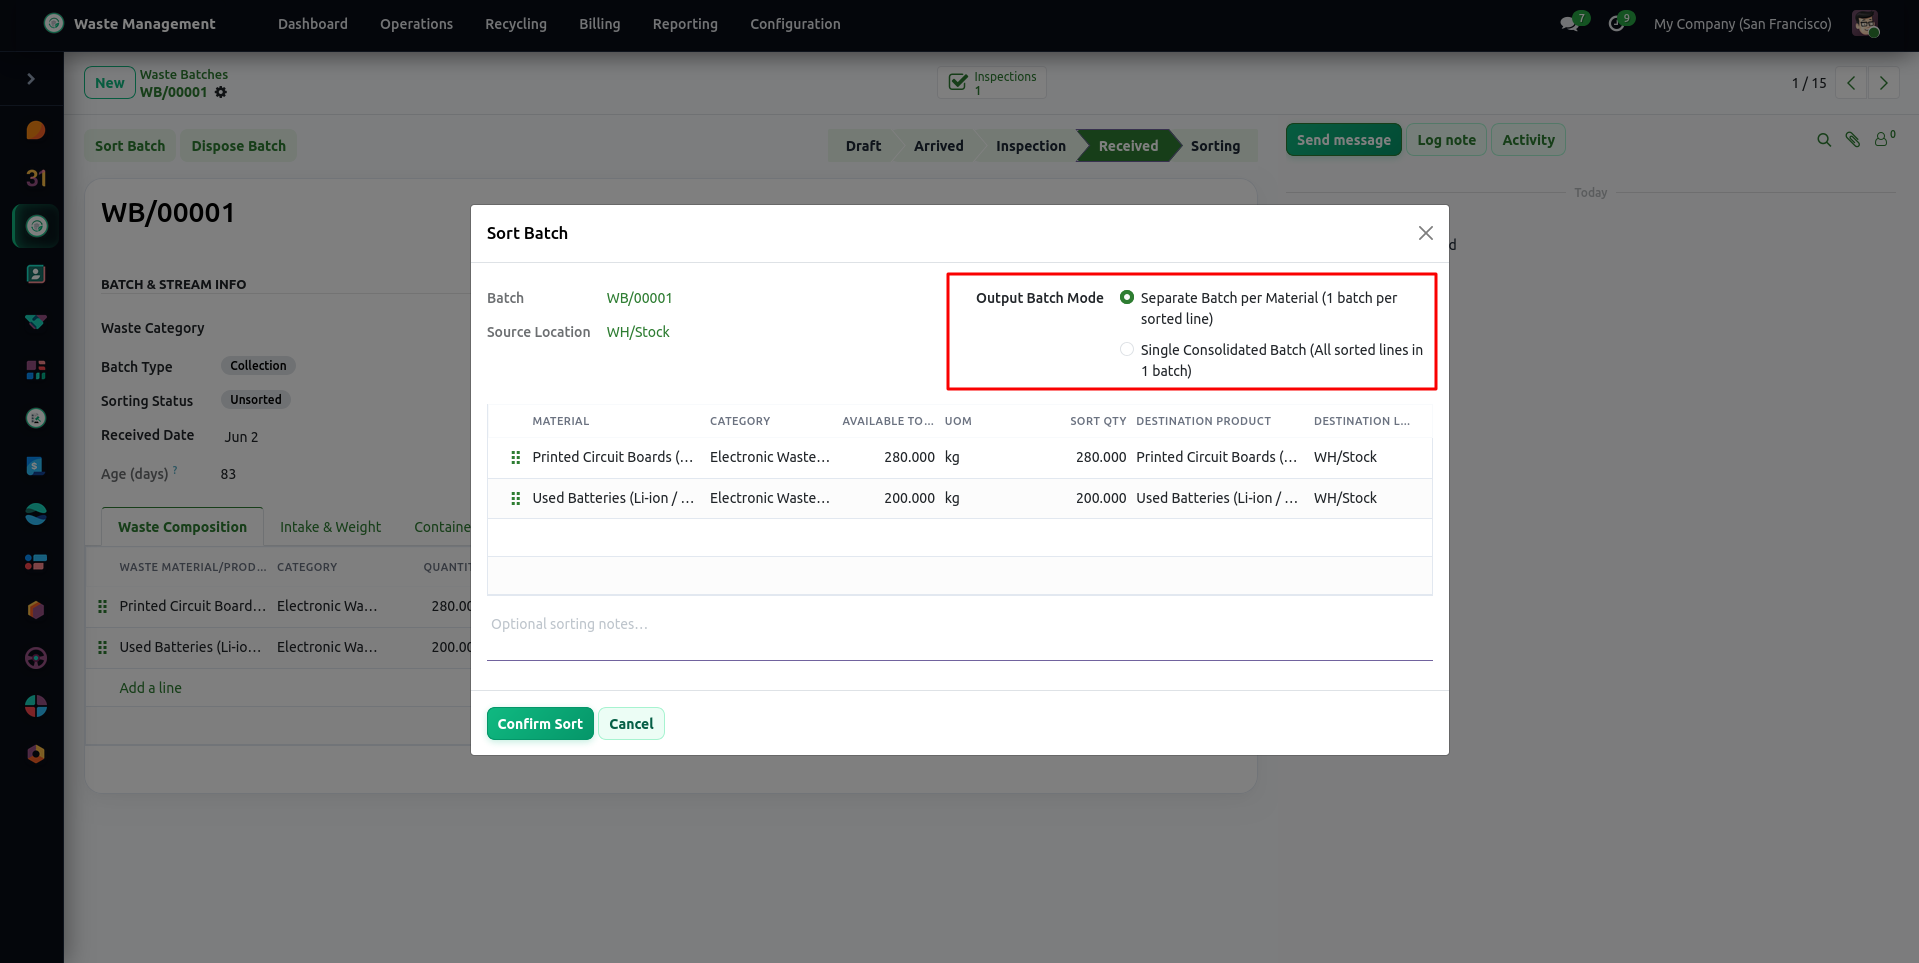Select the Draft status stage
This screenshot has width=1919, height=963.
[863, 146]
